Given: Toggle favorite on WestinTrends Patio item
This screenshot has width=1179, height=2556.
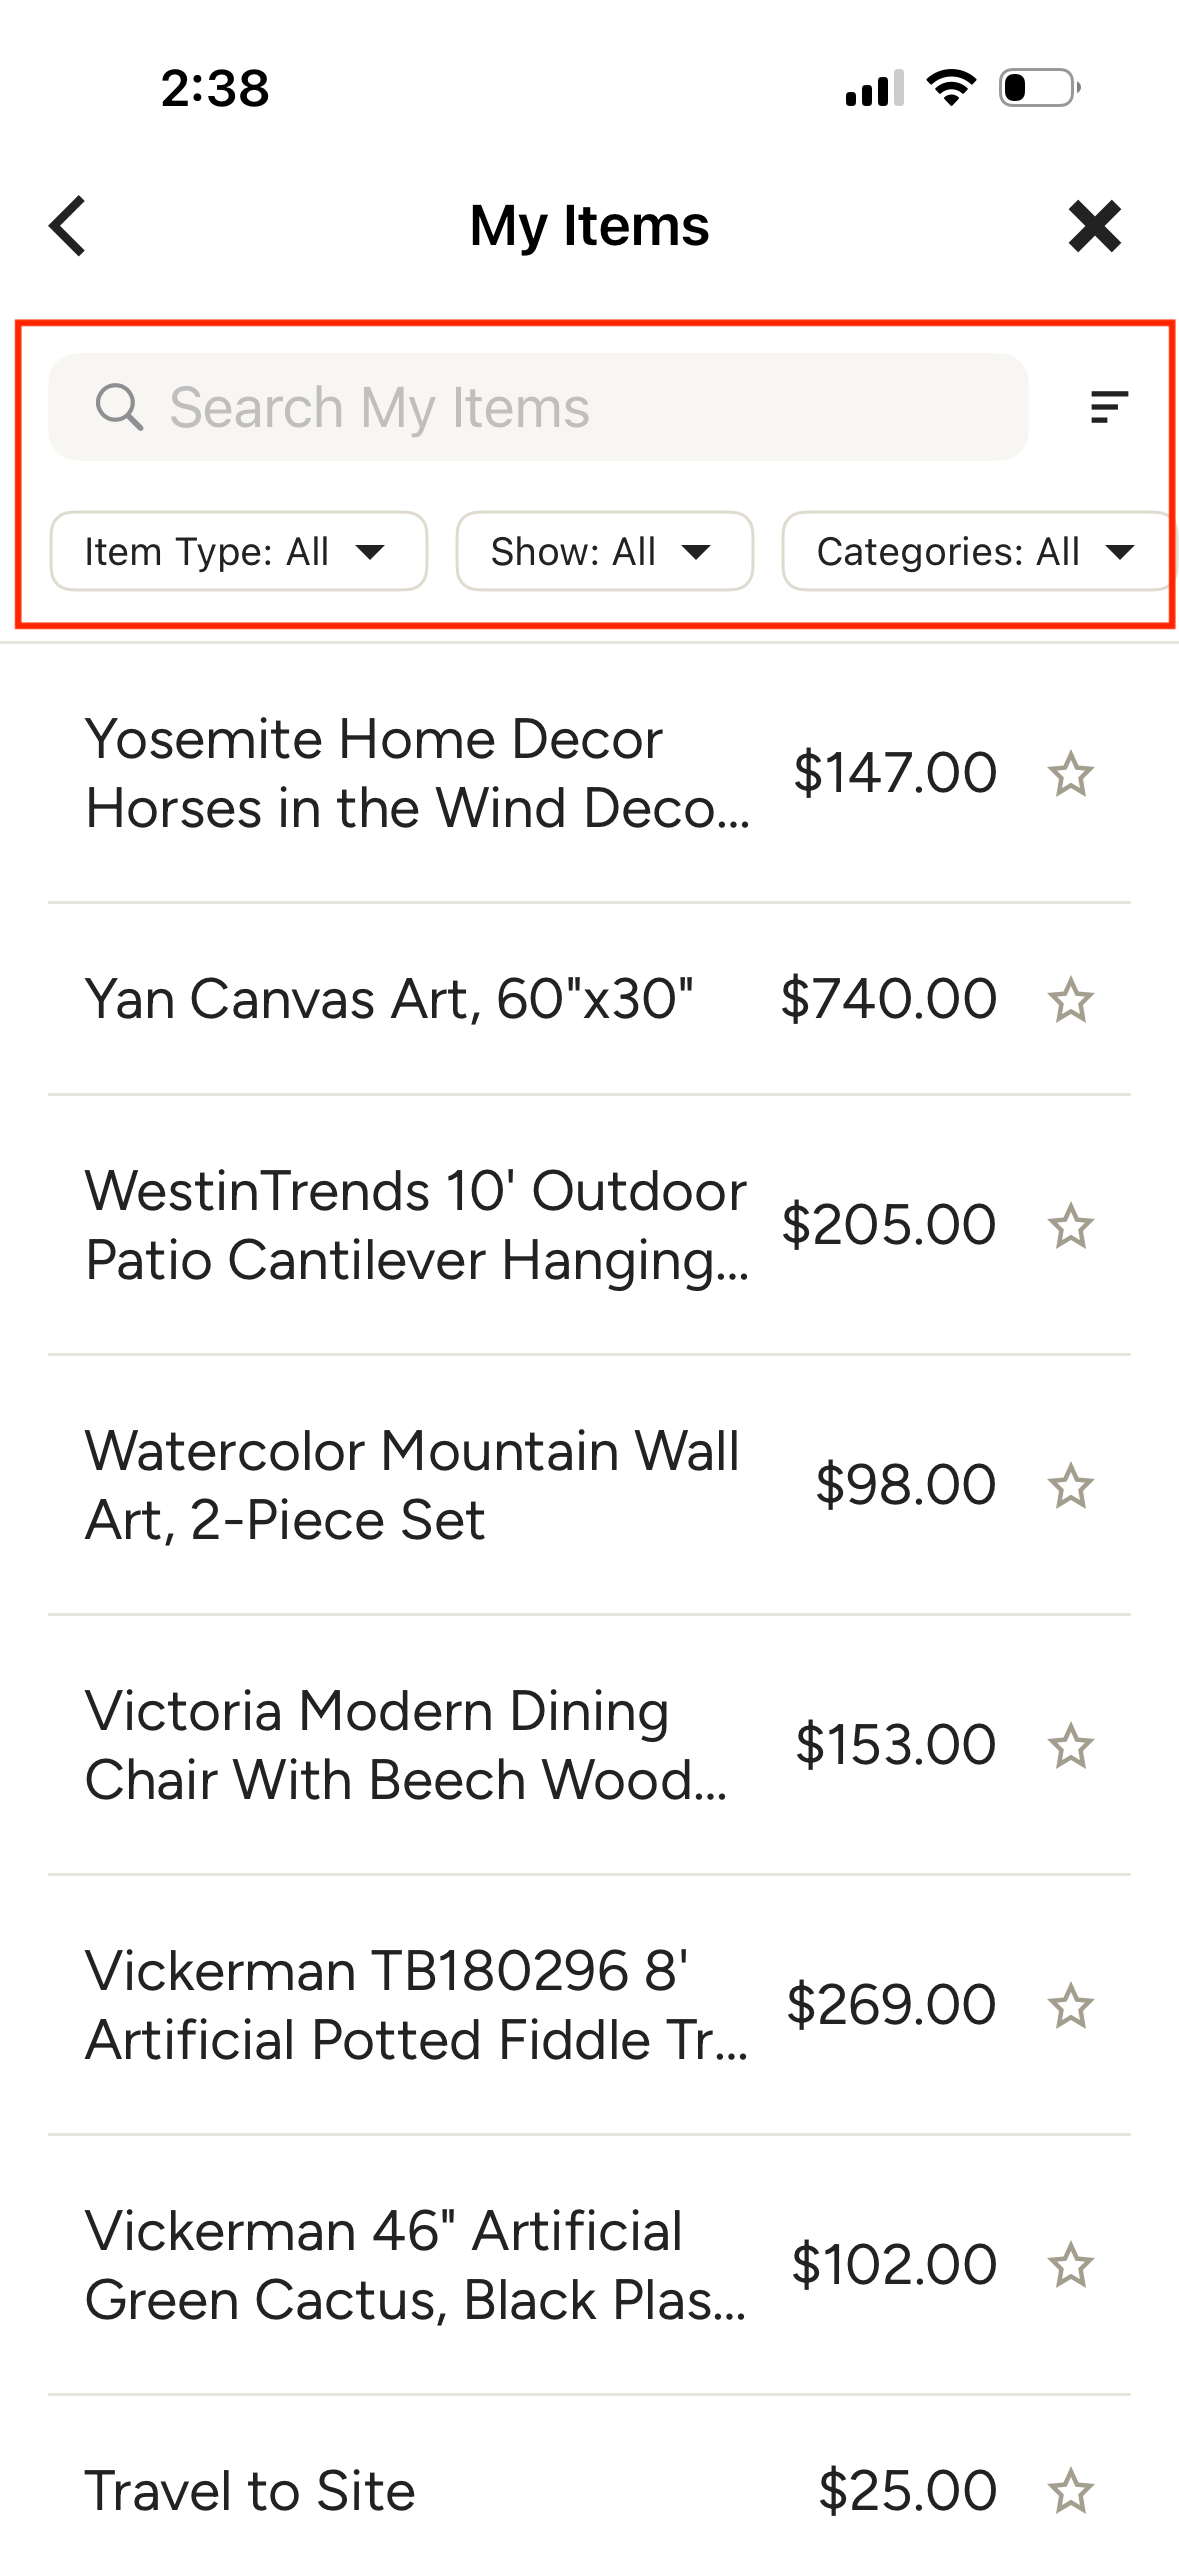Looking at the screenshot, I should pos(1070,1226).
